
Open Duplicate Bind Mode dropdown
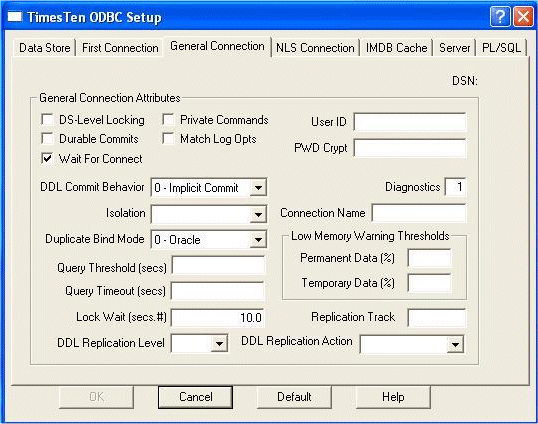[x=258, y=239]
